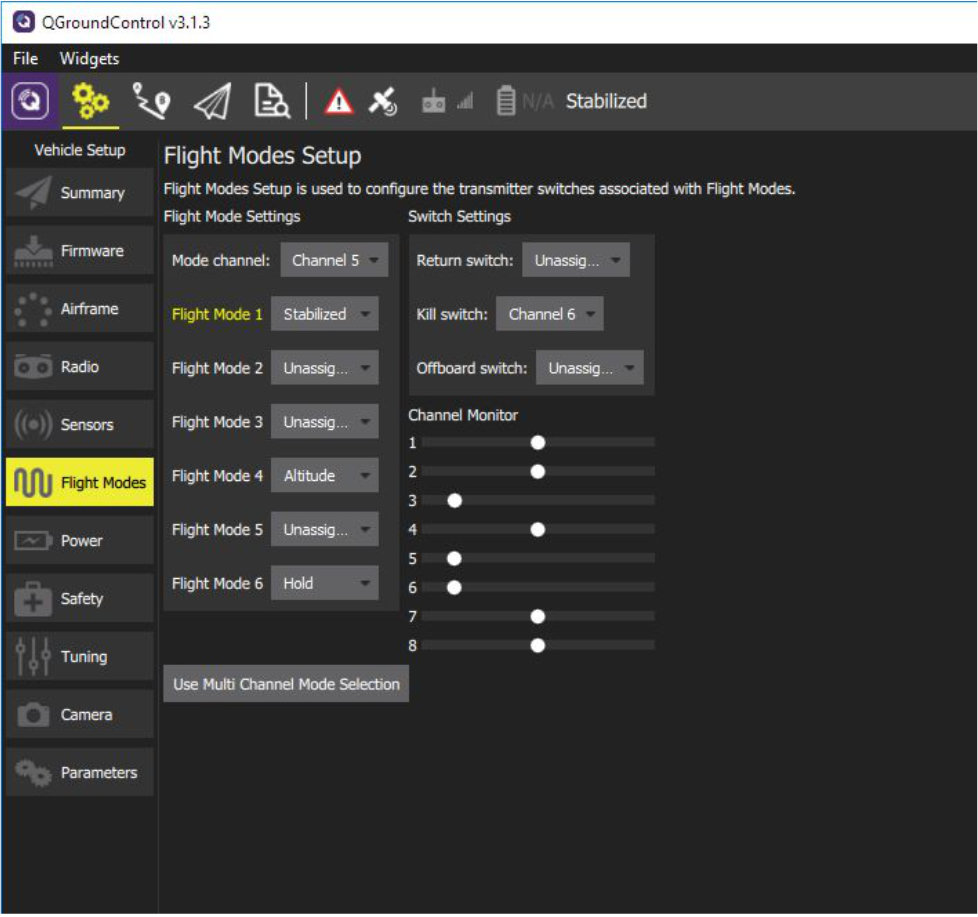978x917 pixels.
Task: Open the Flight Mode 1 dropdown
Action: tap(324, 314)
